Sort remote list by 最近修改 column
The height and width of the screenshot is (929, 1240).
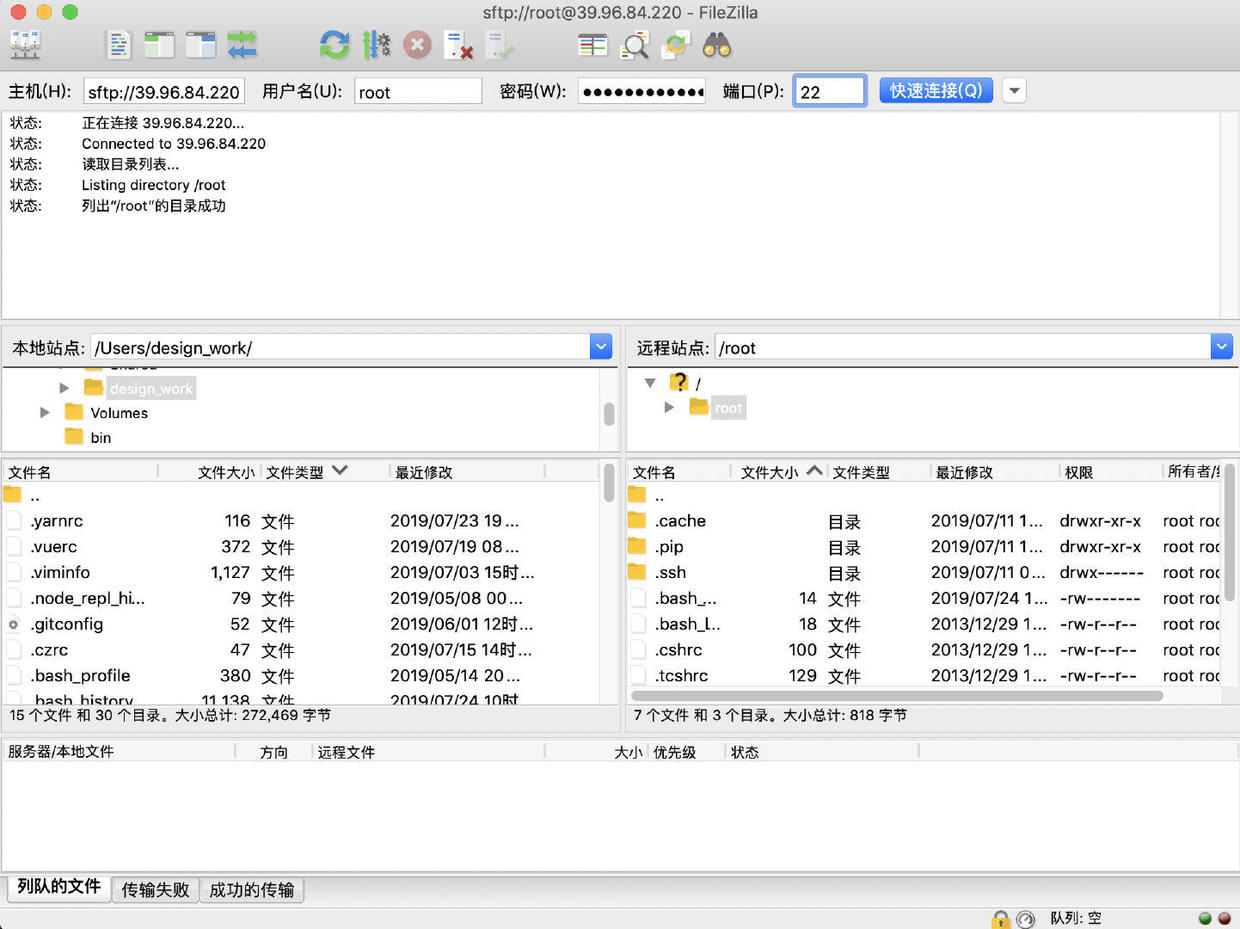click(x=994, y=471)
